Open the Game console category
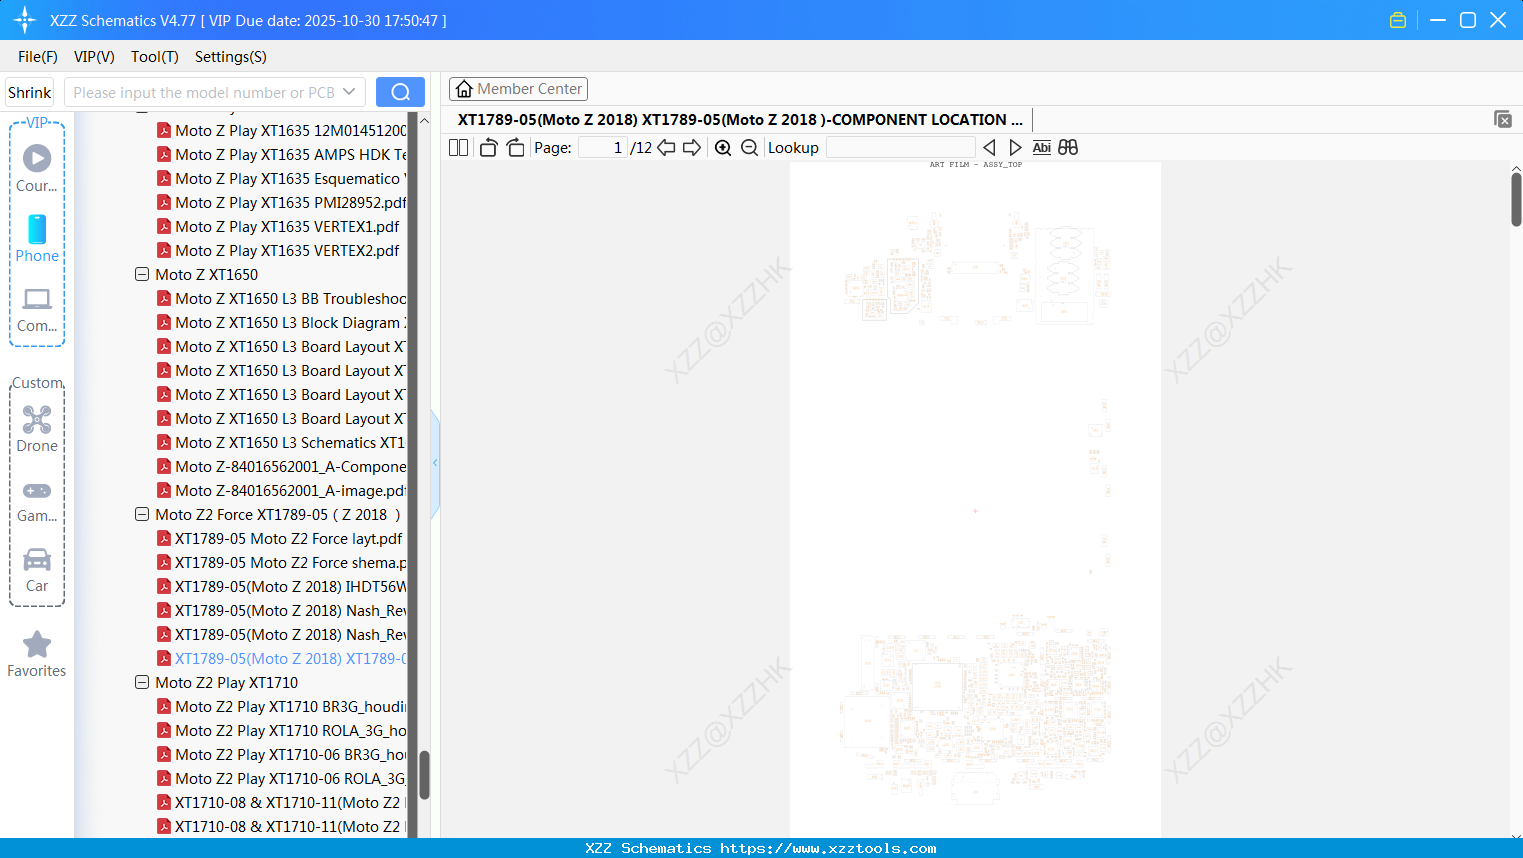Viewport: 1523px width, 858px height. pos(37,500)
